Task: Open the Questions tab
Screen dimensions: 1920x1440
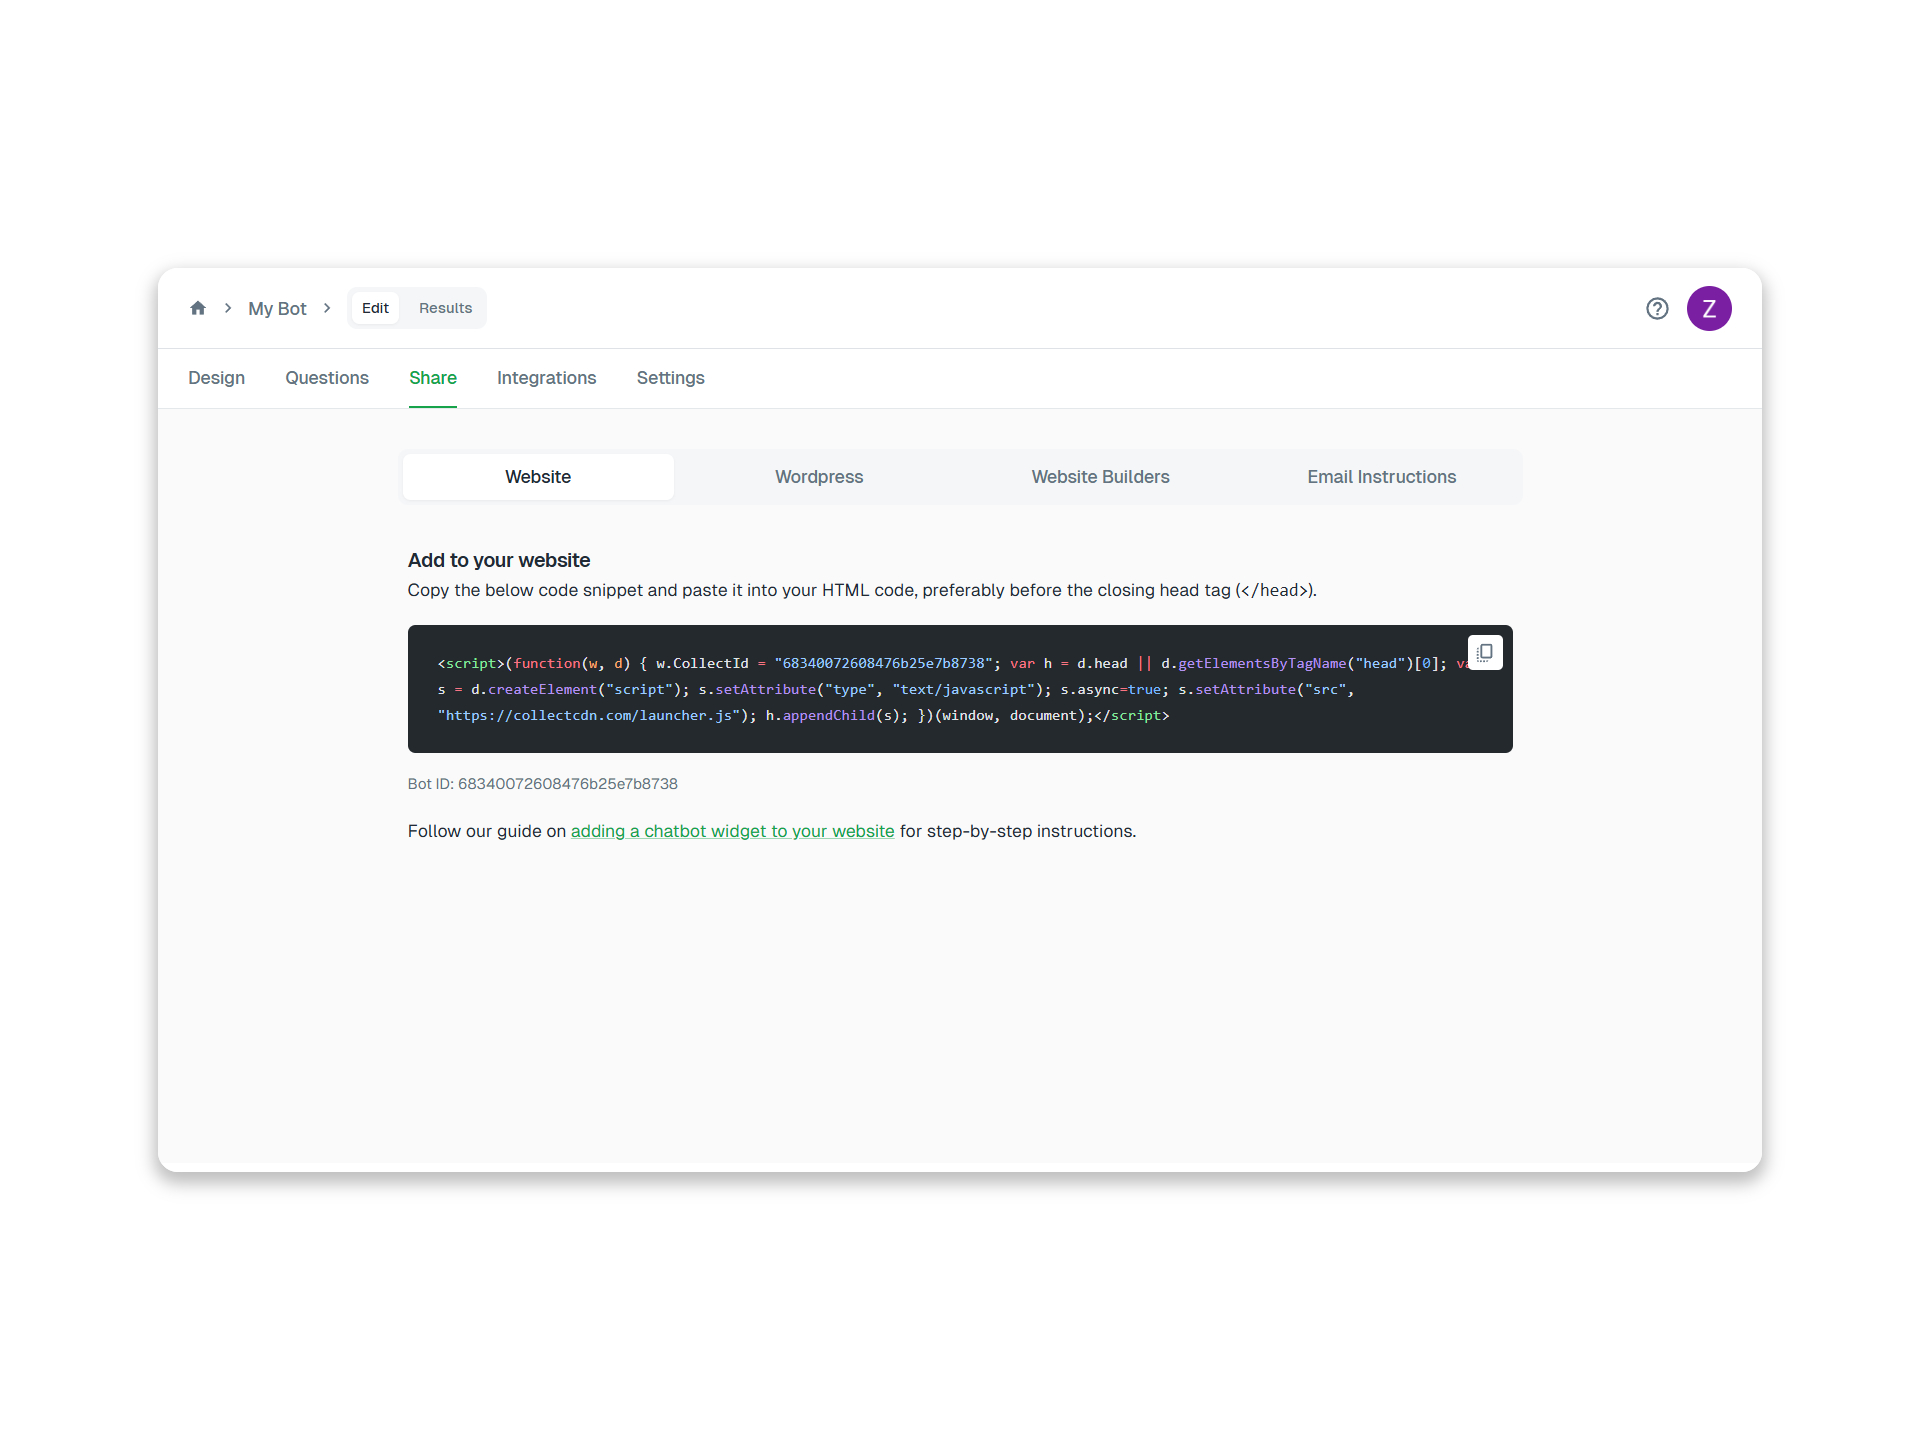Action: 326,378
